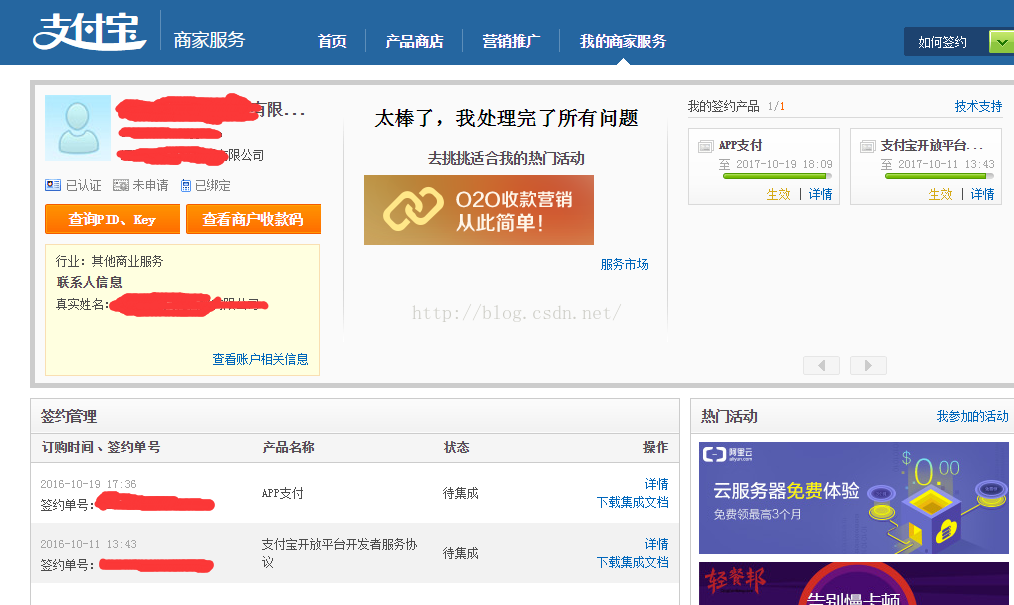This screenshot has width=1014, height=605.
Task: Click the 至 2017-10-19 18:09 expiry date
Action: [x=776, y=164]
